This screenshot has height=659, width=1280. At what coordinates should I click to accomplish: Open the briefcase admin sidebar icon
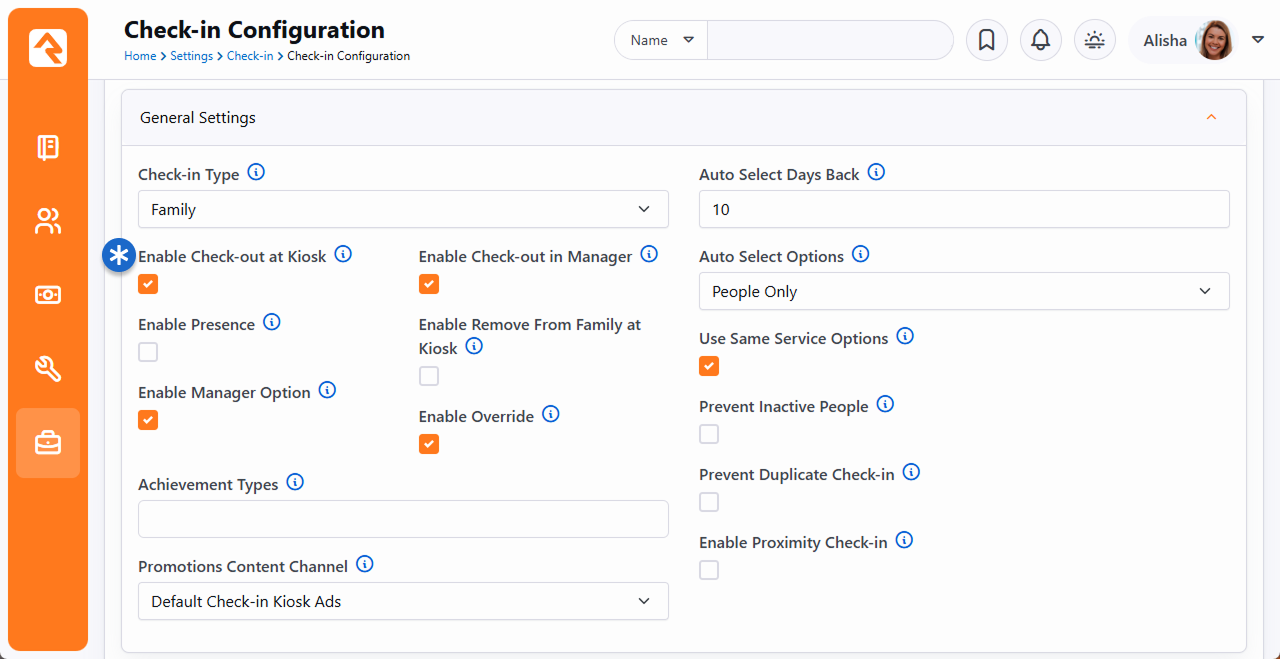[48, 443]
